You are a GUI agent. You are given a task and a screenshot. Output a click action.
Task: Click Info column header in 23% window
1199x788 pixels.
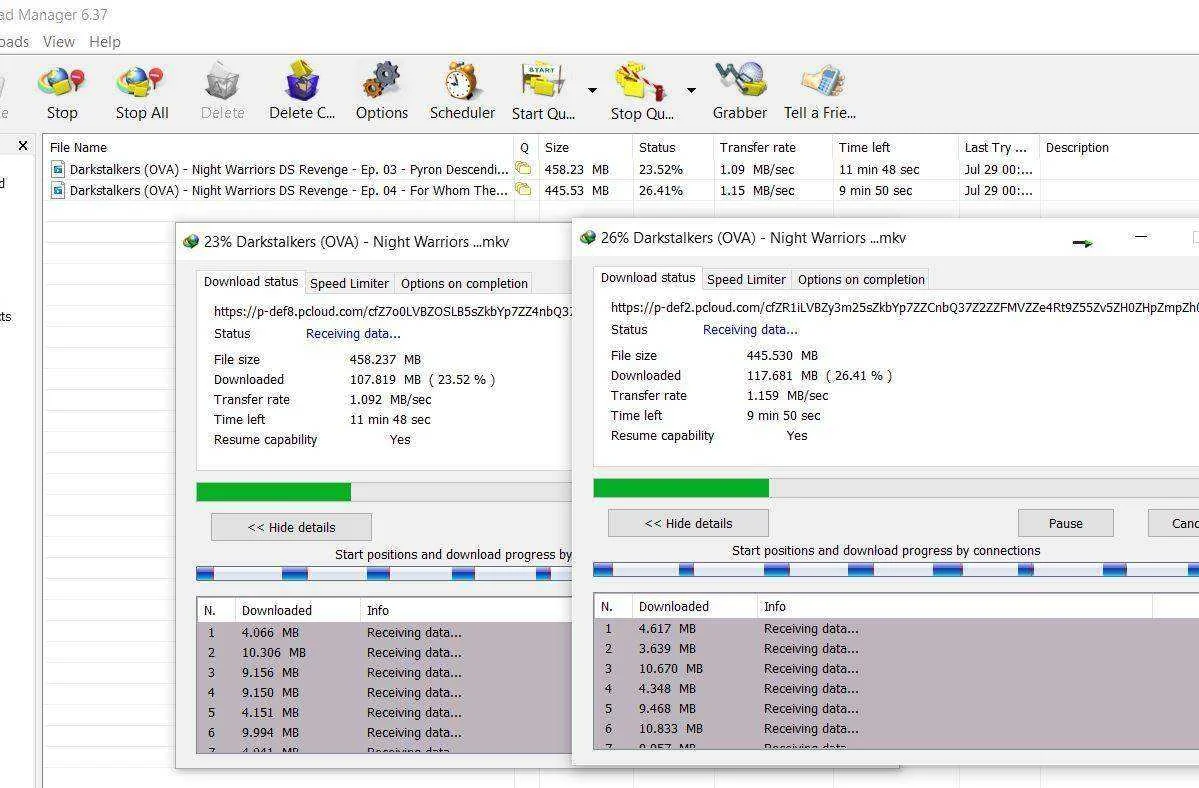(466, 610)
